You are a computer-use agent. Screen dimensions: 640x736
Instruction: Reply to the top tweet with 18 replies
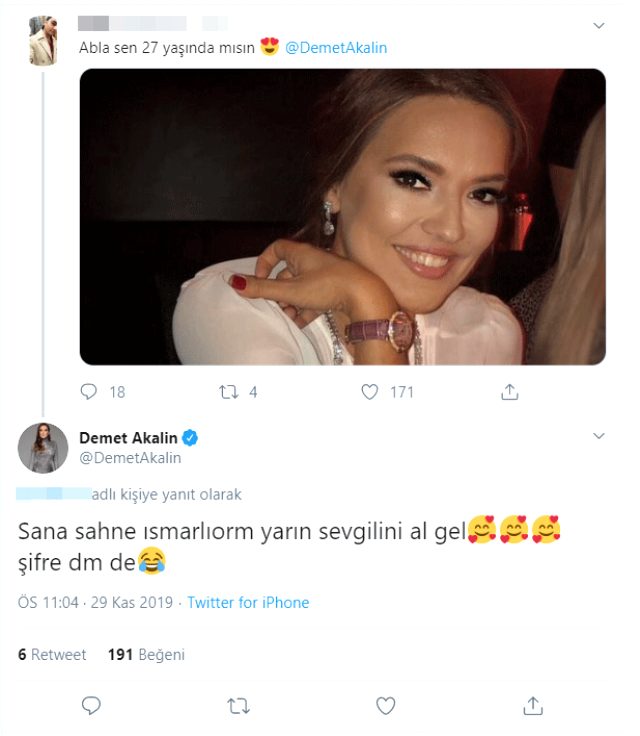pyautogui.click(x=88, y=392)
